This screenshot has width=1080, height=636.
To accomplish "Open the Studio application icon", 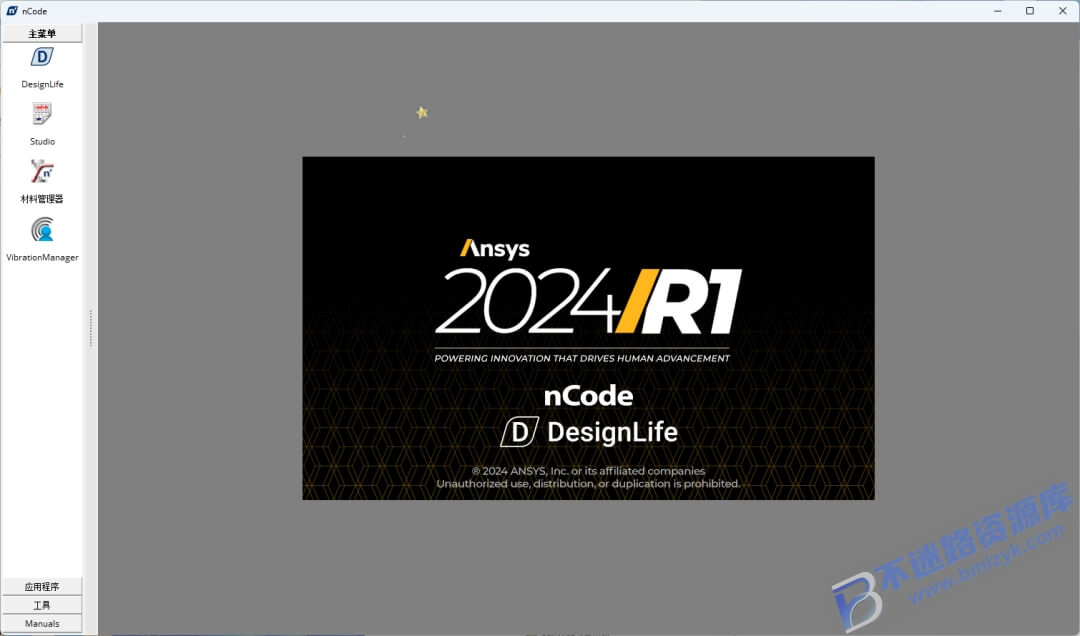I will [x=42, y=114].
